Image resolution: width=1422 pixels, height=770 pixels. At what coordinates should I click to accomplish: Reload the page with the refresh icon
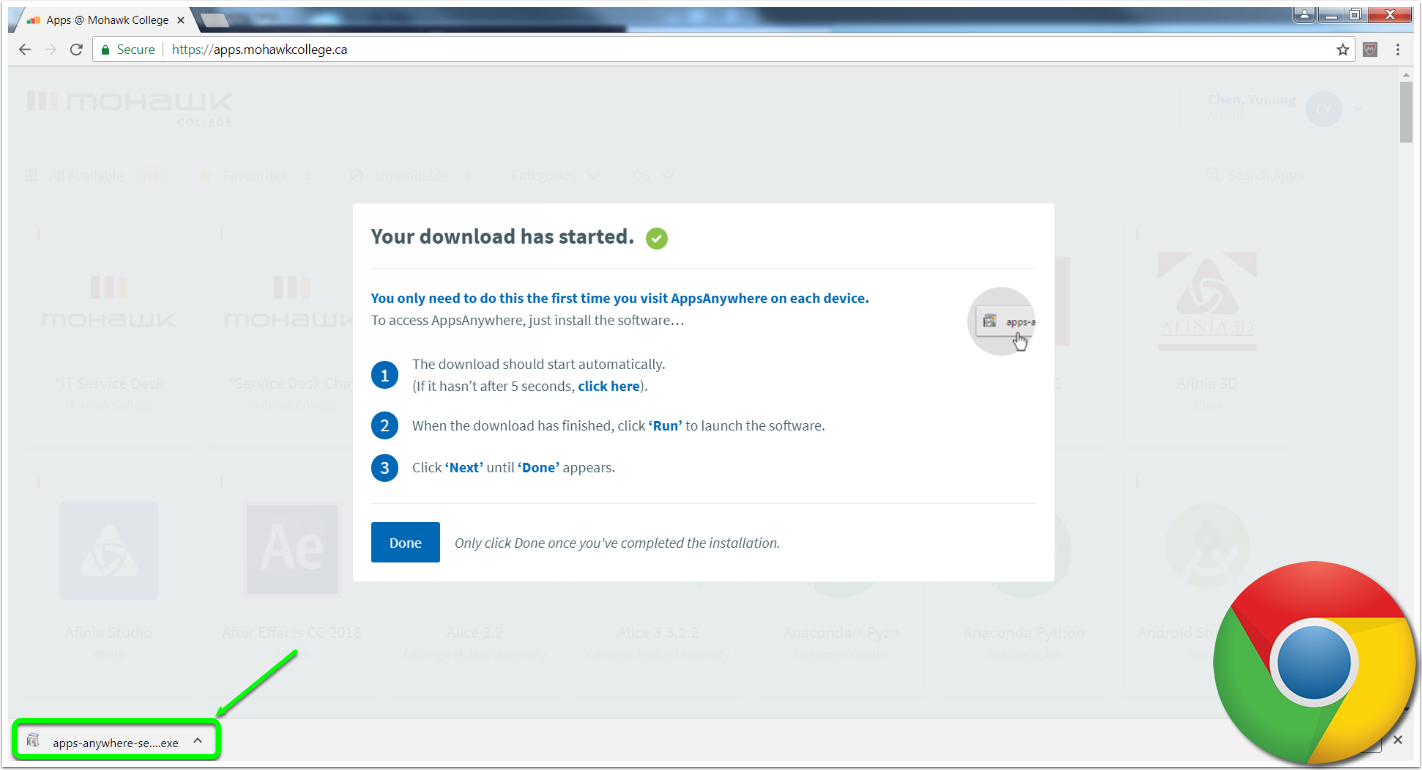tap(76, 50)
